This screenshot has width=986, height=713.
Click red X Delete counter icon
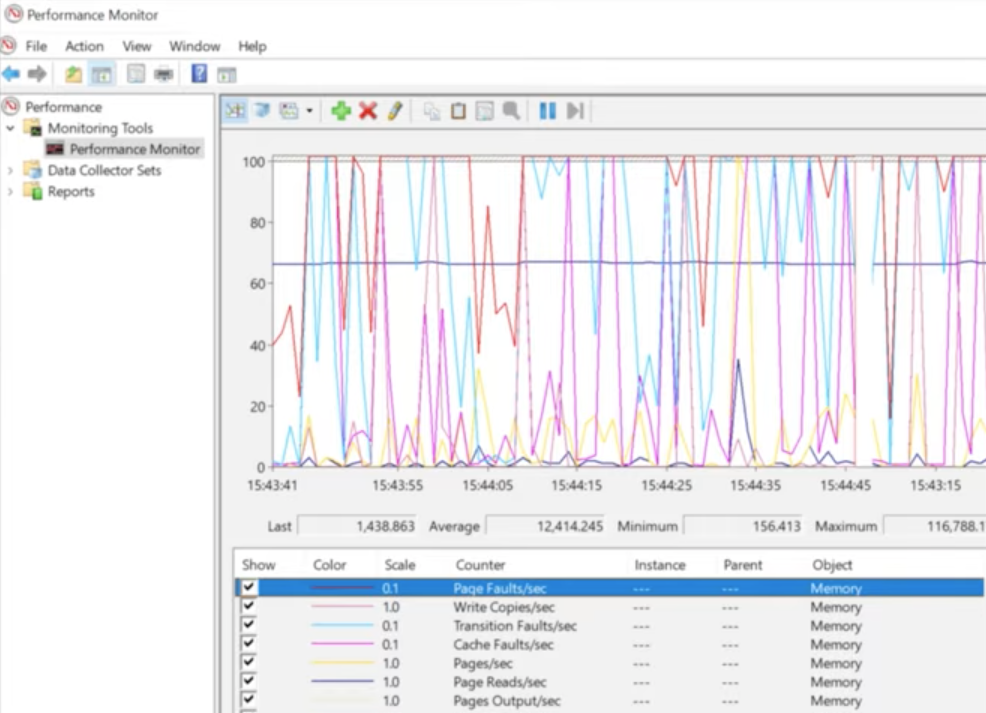[x=368, y=111]
